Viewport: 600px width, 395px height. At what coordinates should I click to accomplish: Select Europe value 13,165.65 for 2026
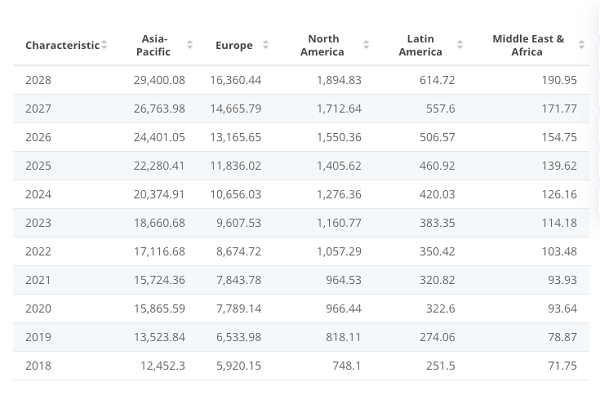236,137
